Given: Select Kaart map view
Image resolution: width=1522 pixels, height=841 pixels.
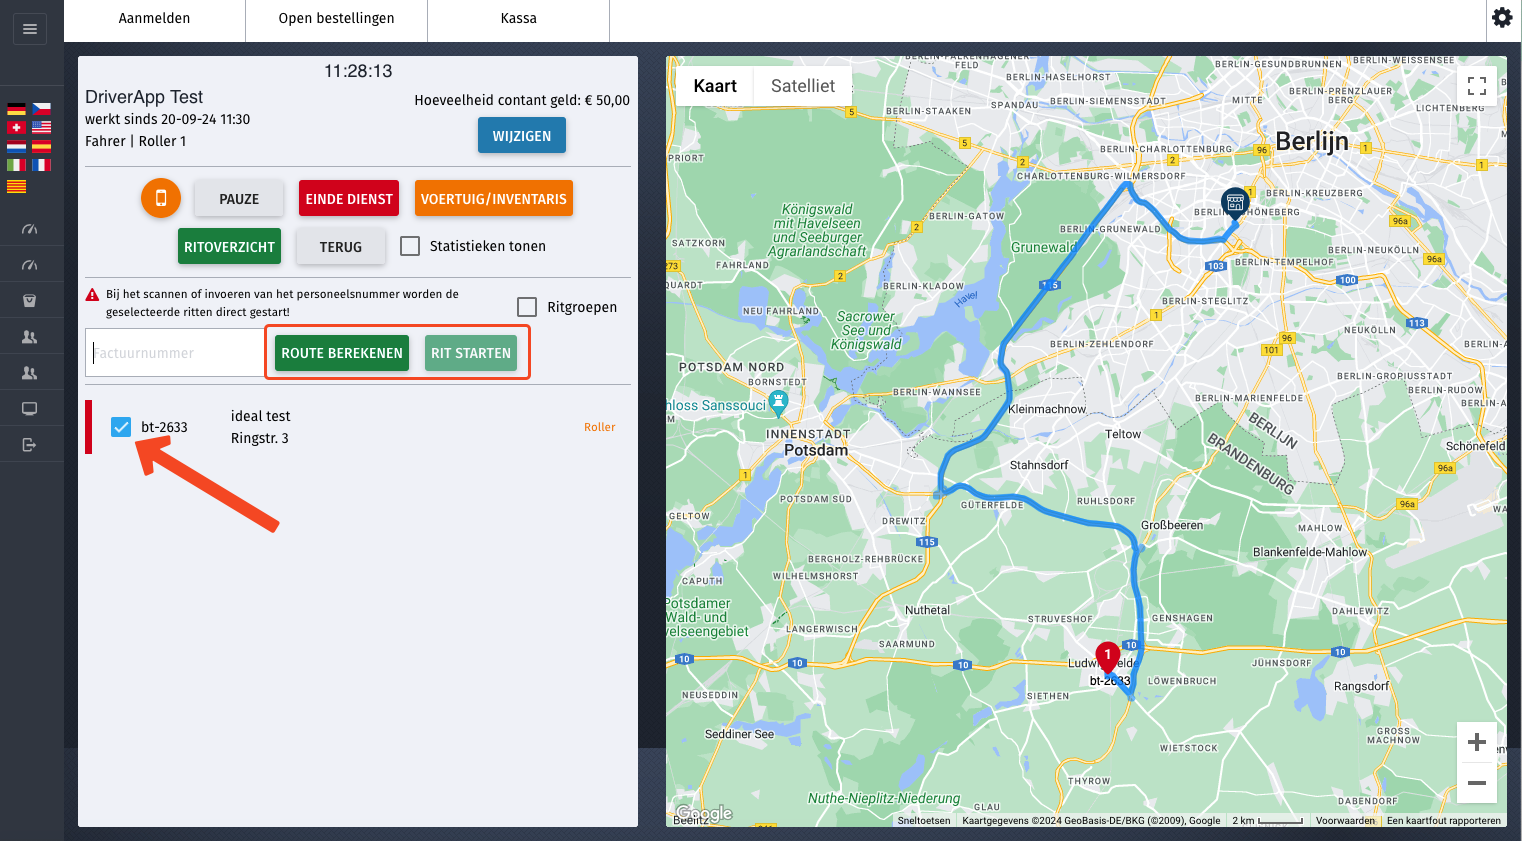Looking at the screenshot, I should pos(715,86).
